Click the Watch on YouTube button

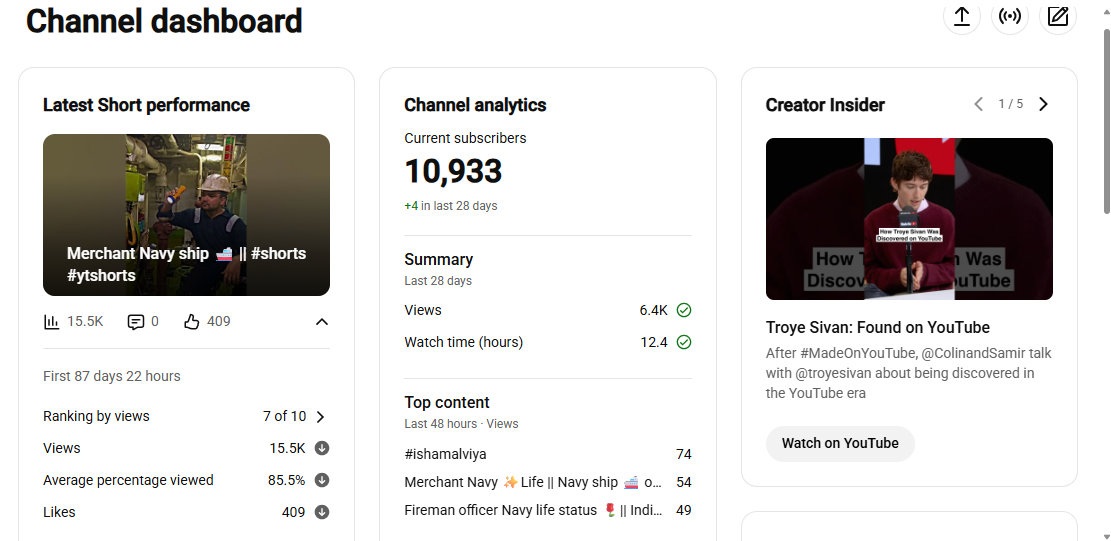click(840, 443)
